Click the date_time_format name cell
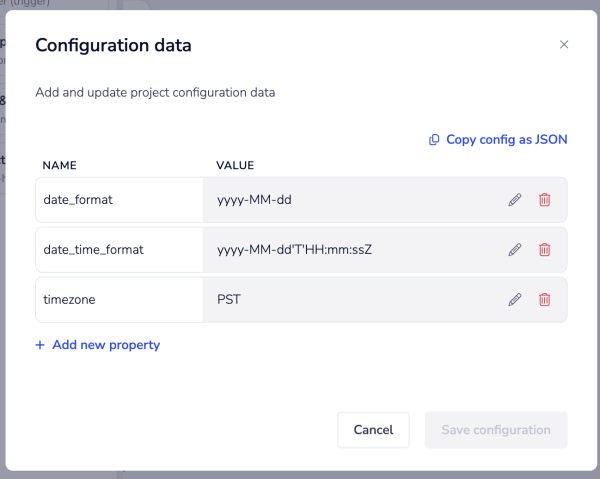The width and height of the screenshot is (600, 479). (x=119, y=249)
